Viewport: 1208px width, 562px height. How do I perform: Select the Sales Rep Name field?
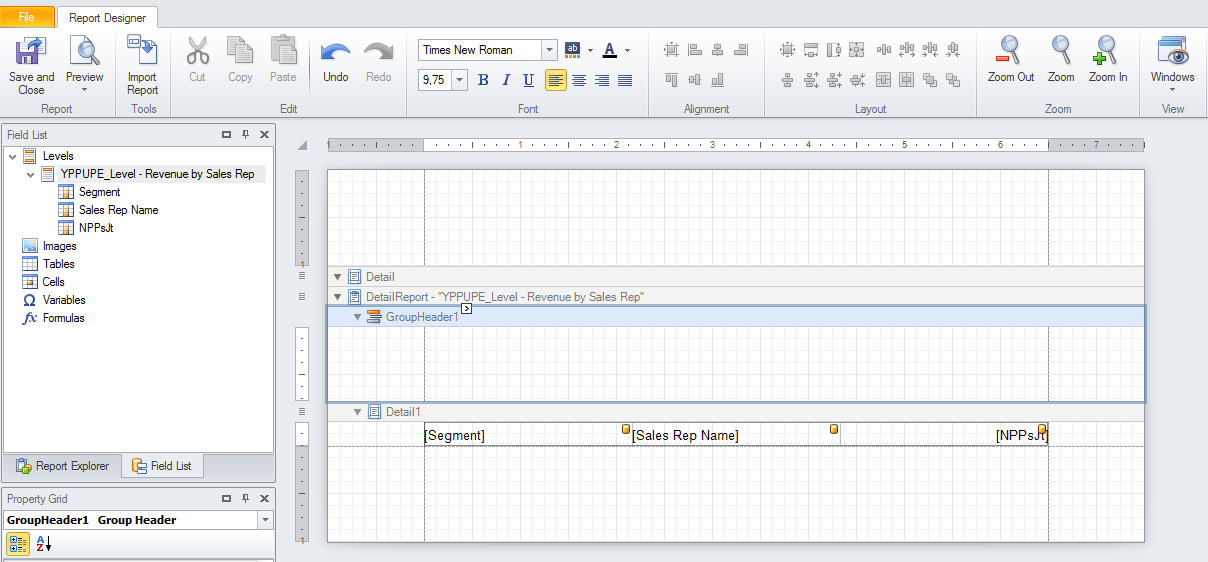pyautogui.click(x=118, y=210)
